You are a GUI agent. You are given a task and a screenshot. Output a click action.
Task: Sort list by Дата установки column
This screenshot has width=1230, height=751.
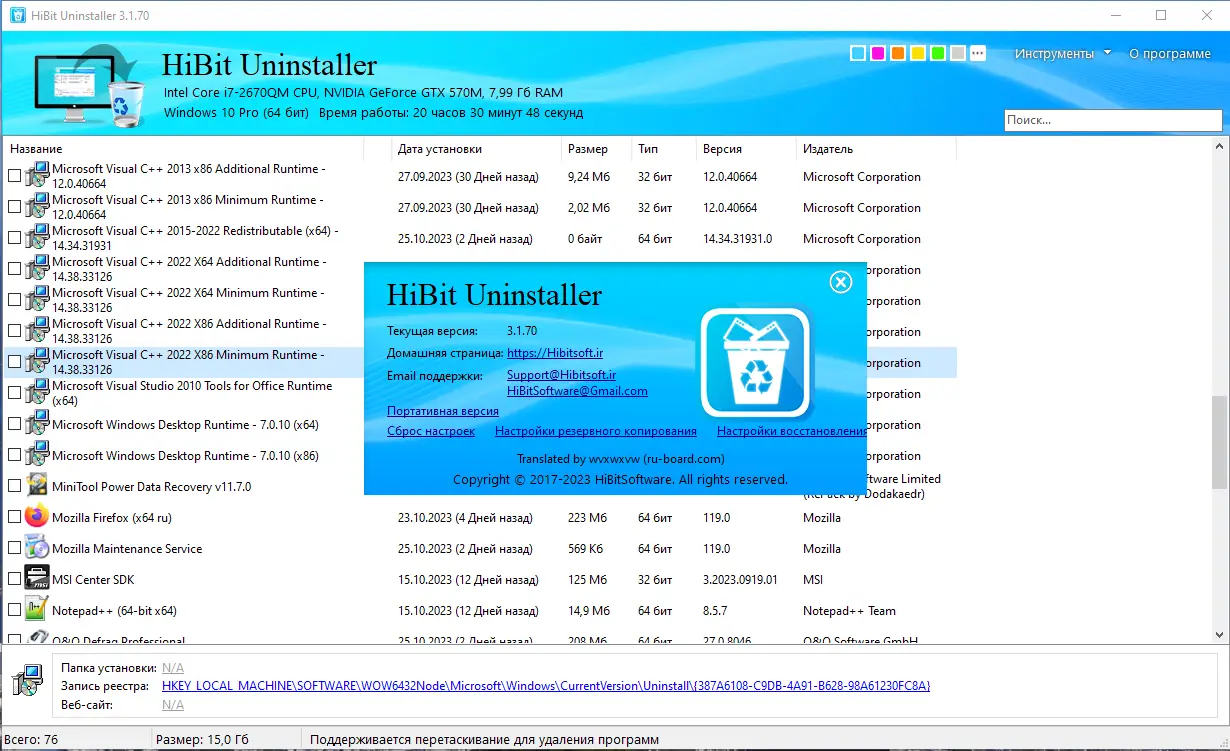click(476, 148)
